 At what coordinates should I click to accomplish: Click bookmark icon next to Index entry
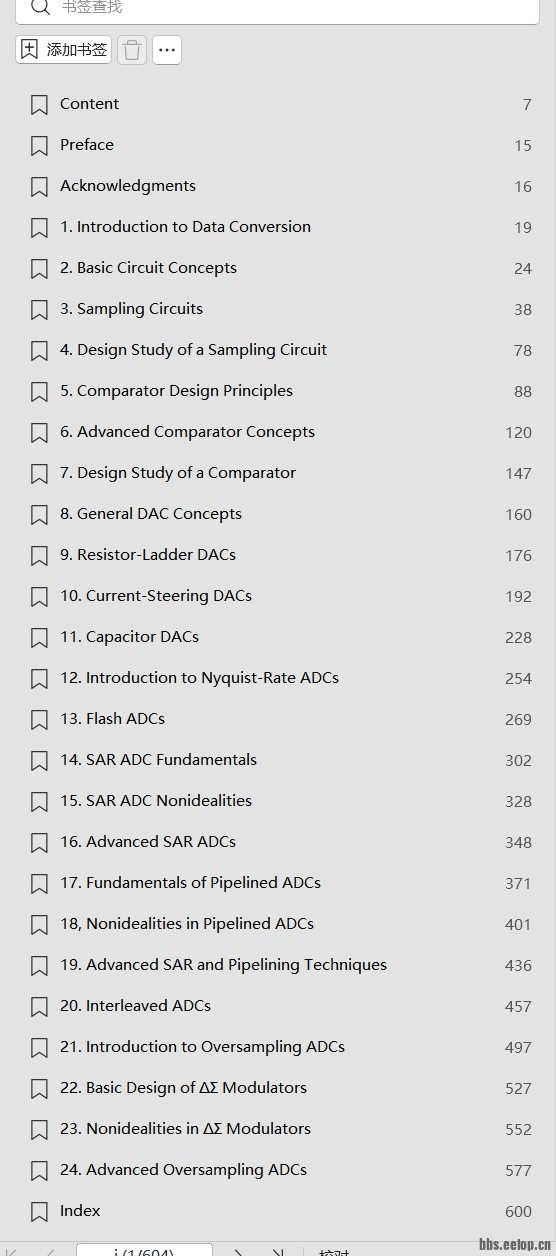tap(39, 1212)
